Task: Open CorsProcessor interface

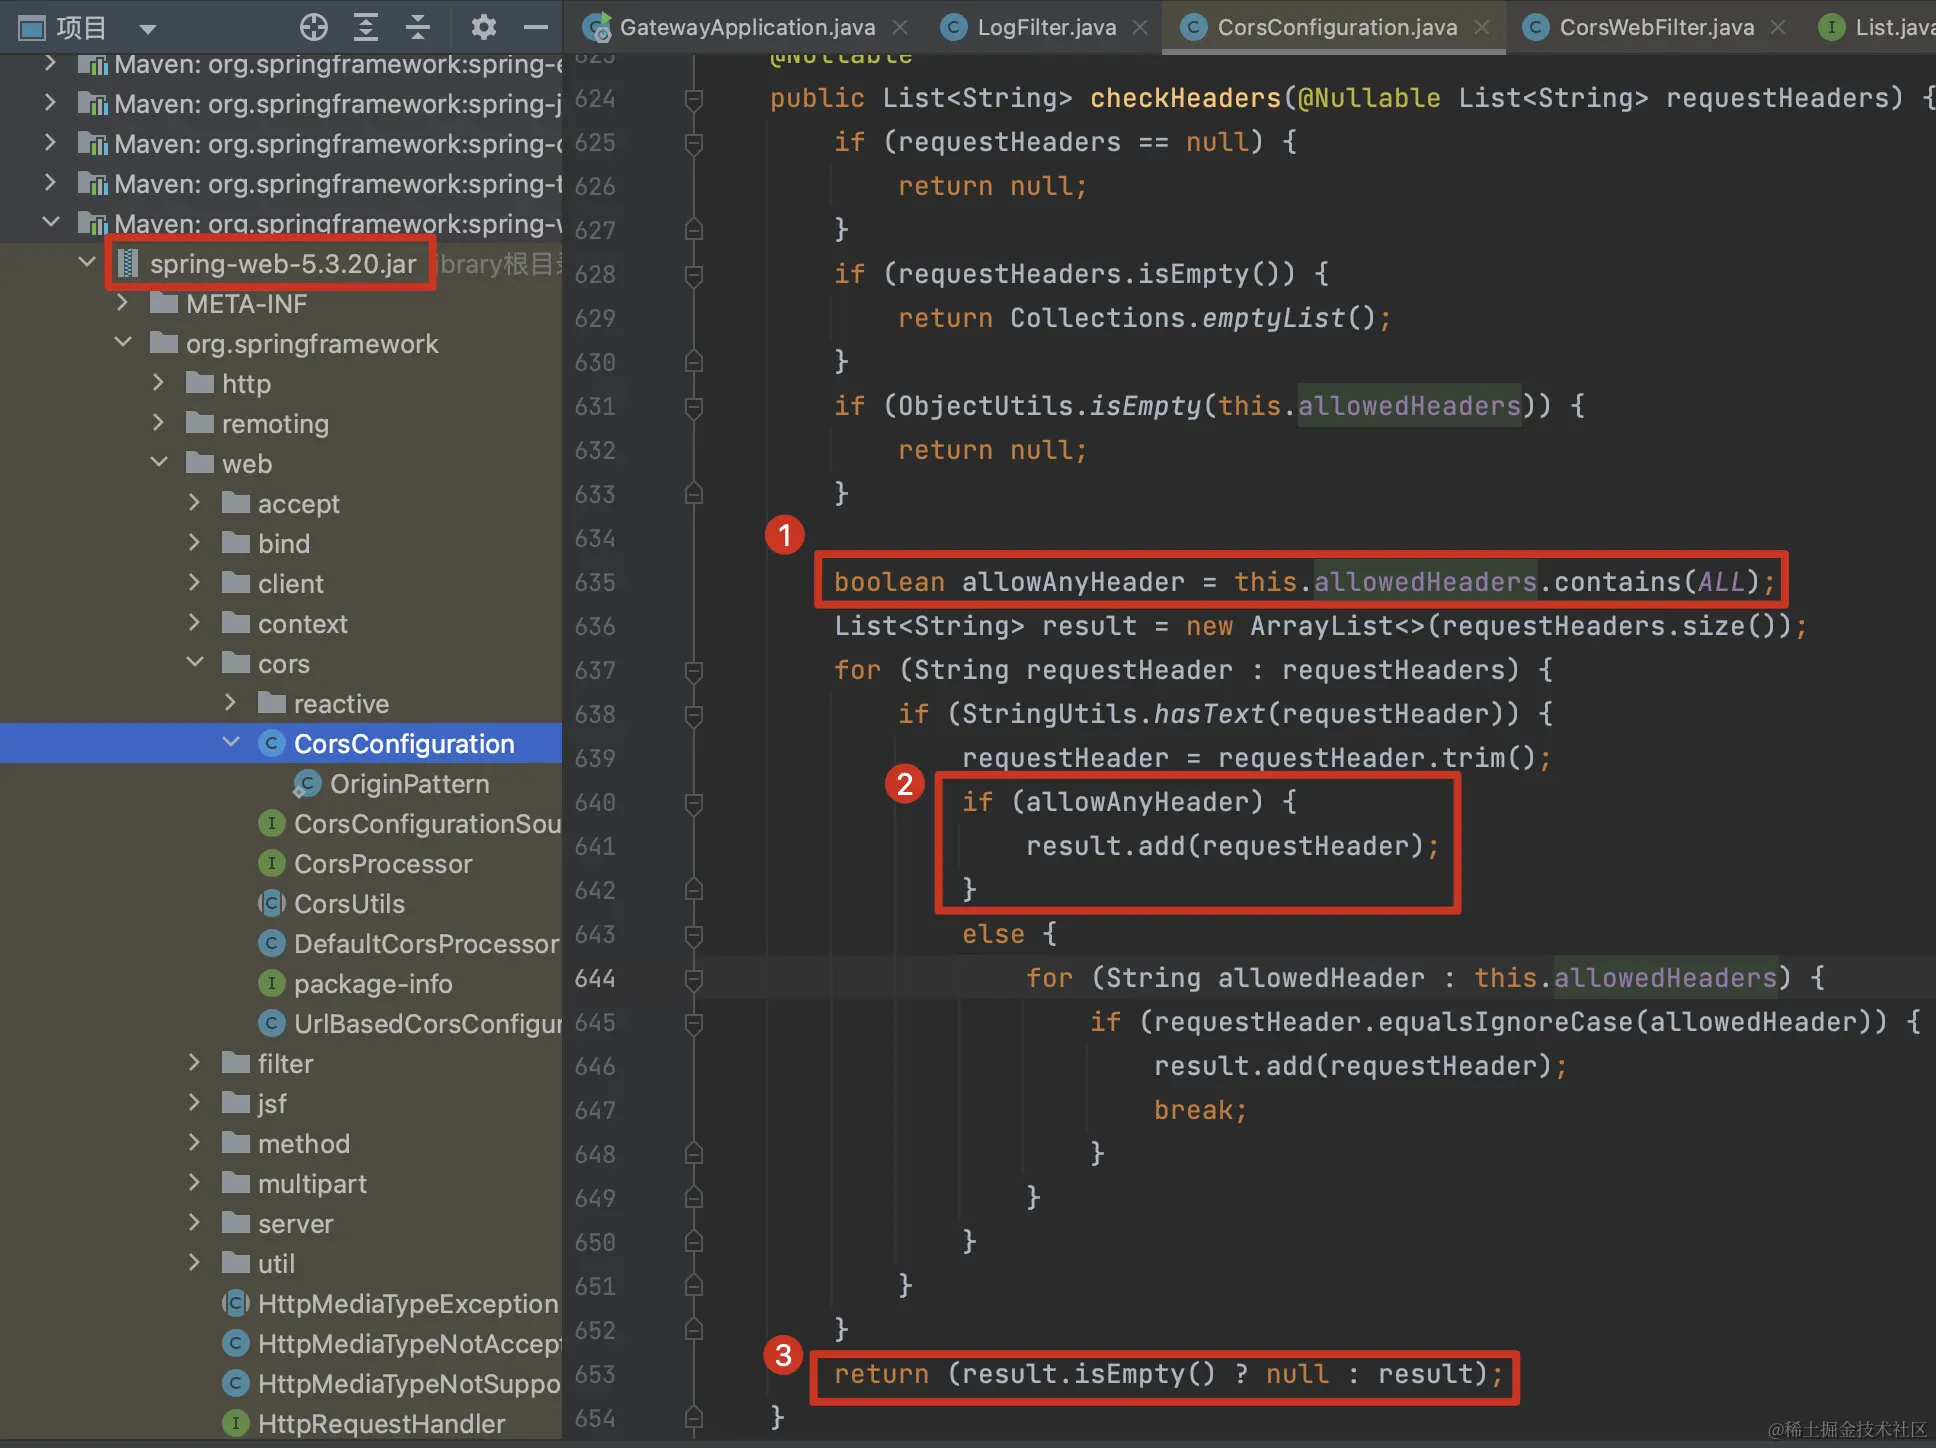Action: coord(383,863)
